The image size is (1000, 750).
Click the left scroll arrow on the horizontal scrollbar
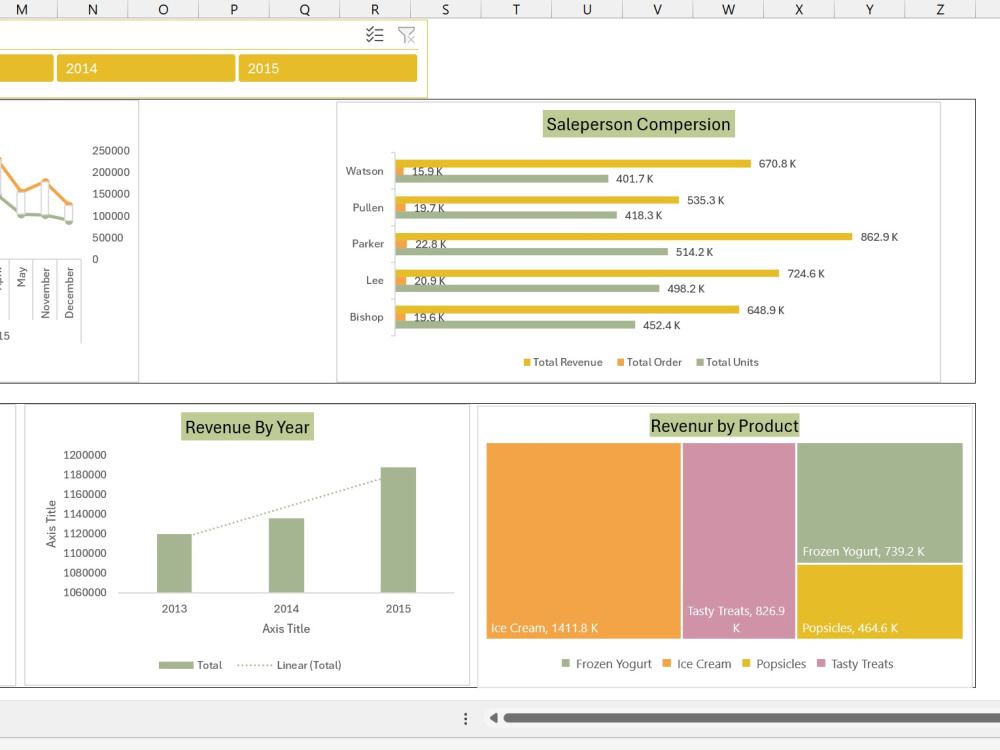(x=492, y=717)
